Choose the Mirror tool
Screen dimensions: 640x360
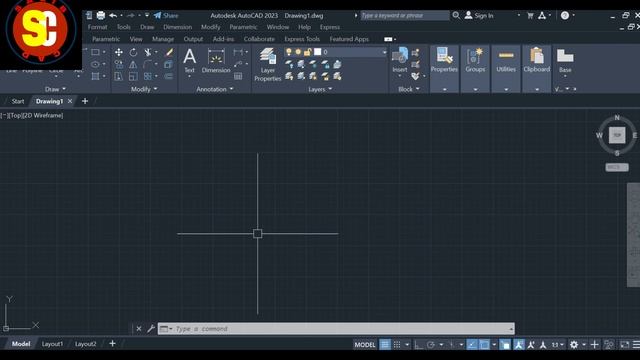(x=133, y=64)
